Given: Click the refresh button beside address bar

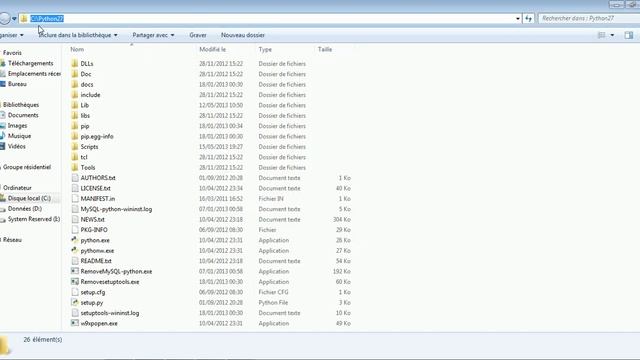Looking at the screenshot, I should [529, 18].
